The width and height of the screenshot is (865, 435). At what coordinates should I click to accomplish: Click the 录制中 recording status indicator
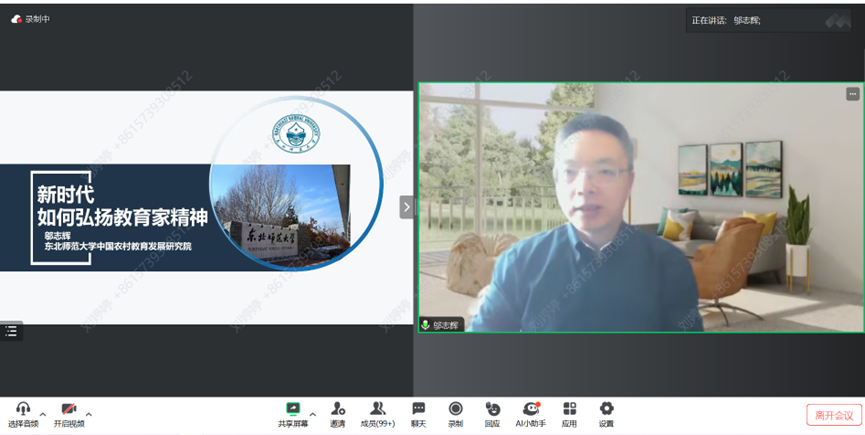pos(30,19)
